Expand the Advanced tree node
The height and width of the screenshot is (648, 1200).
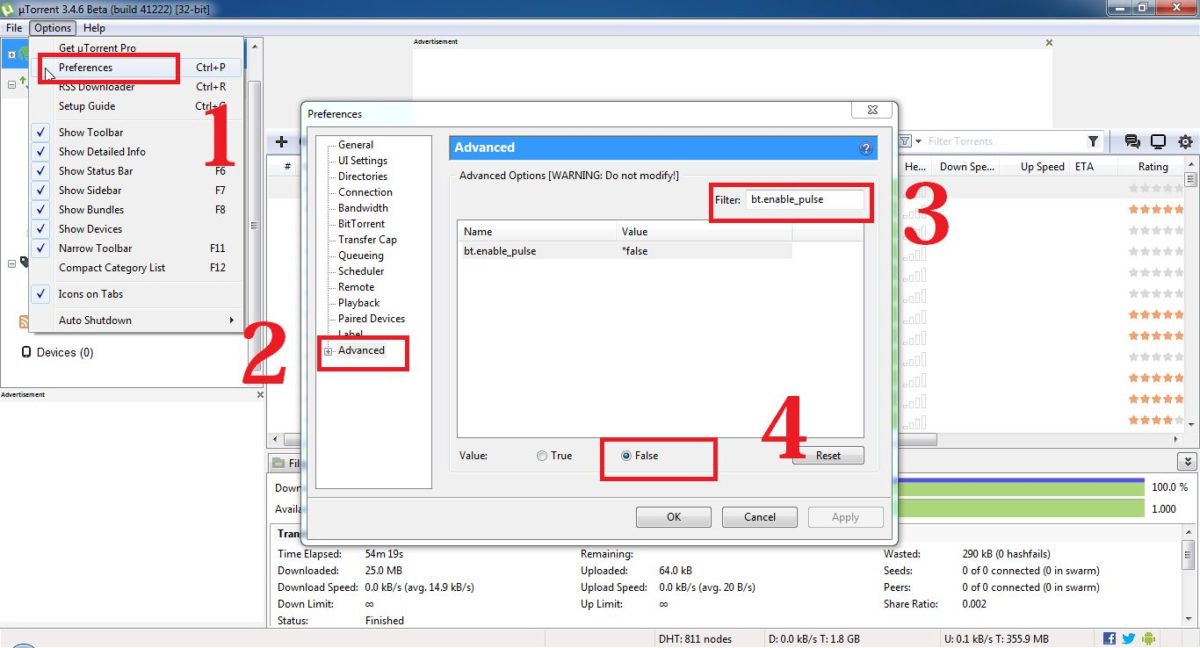(328, 351)
